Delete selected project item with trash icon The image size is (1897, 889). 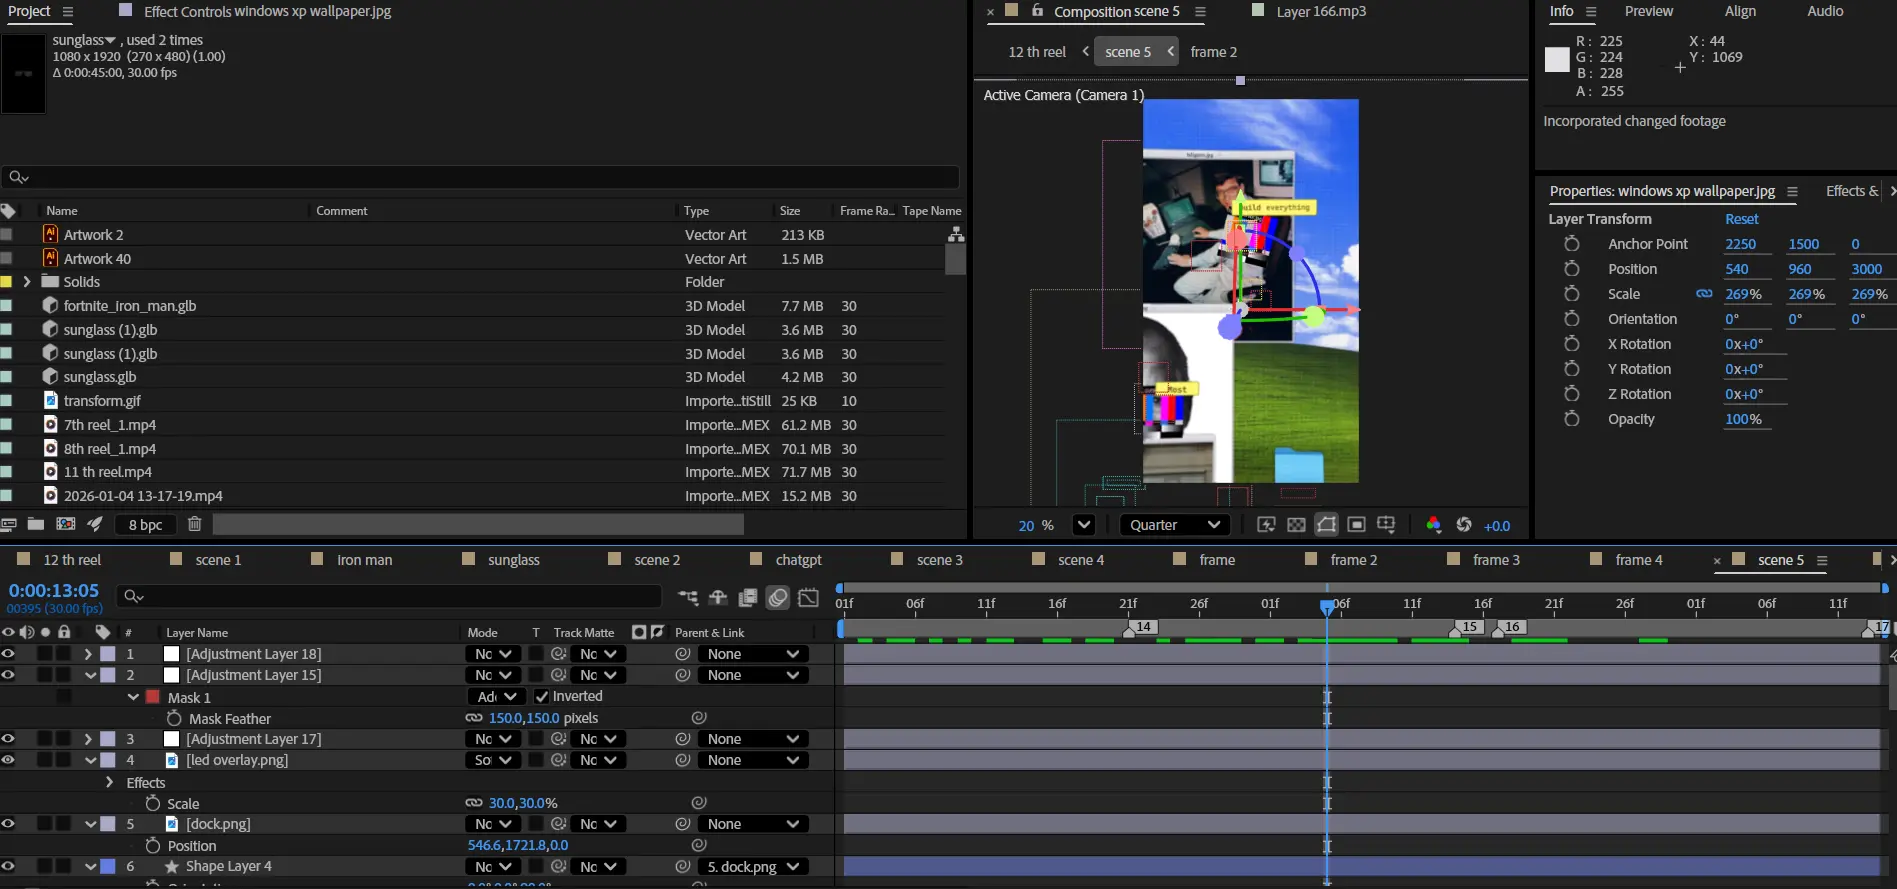click(x=195, y=524)
